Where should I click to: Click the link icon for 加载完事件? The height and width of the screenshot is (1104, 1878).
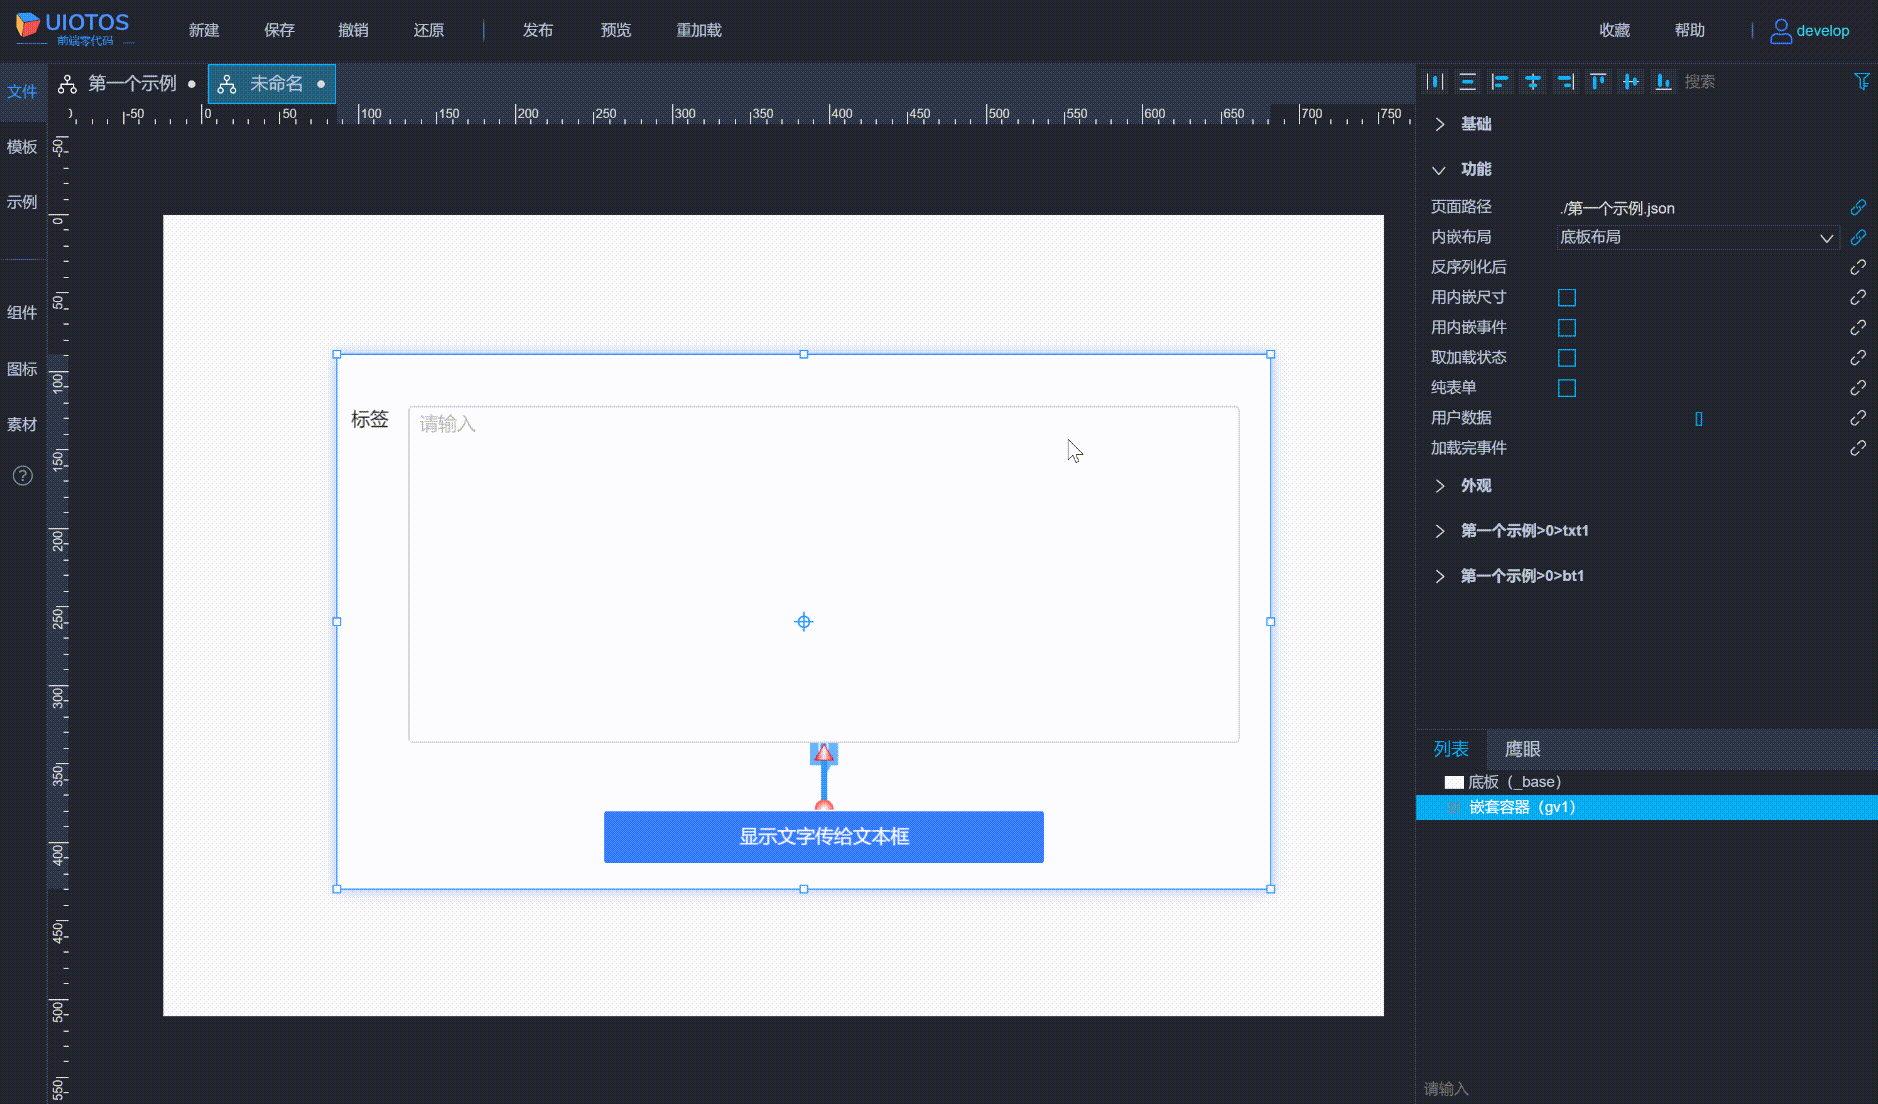[x=1858, y=448]
